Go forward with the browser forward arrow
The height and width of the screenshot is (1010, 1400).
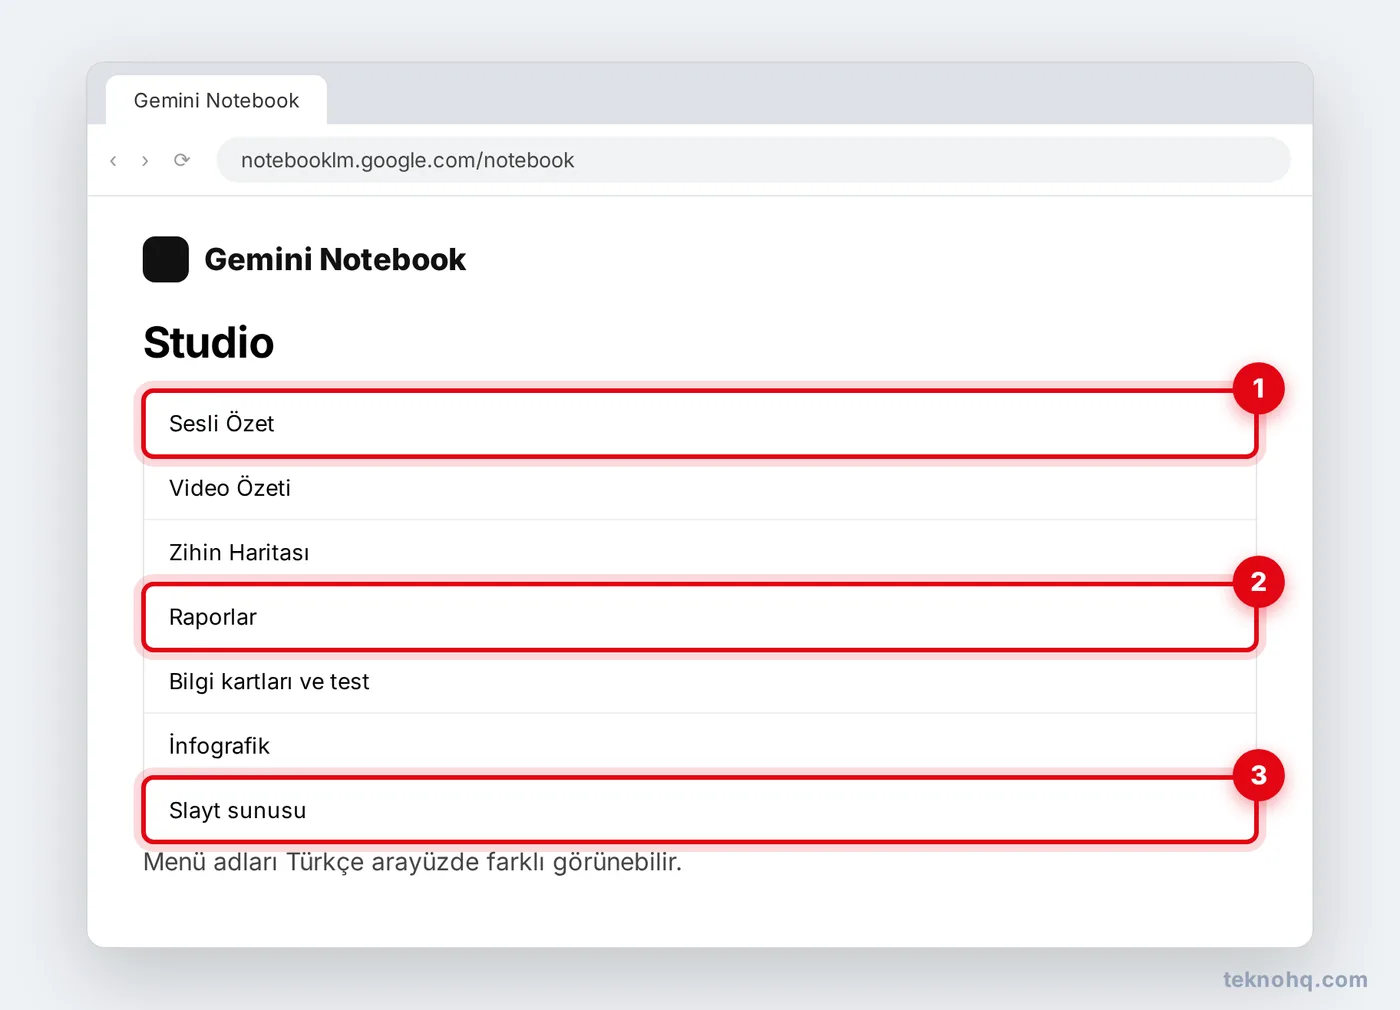tap(145, 160)
